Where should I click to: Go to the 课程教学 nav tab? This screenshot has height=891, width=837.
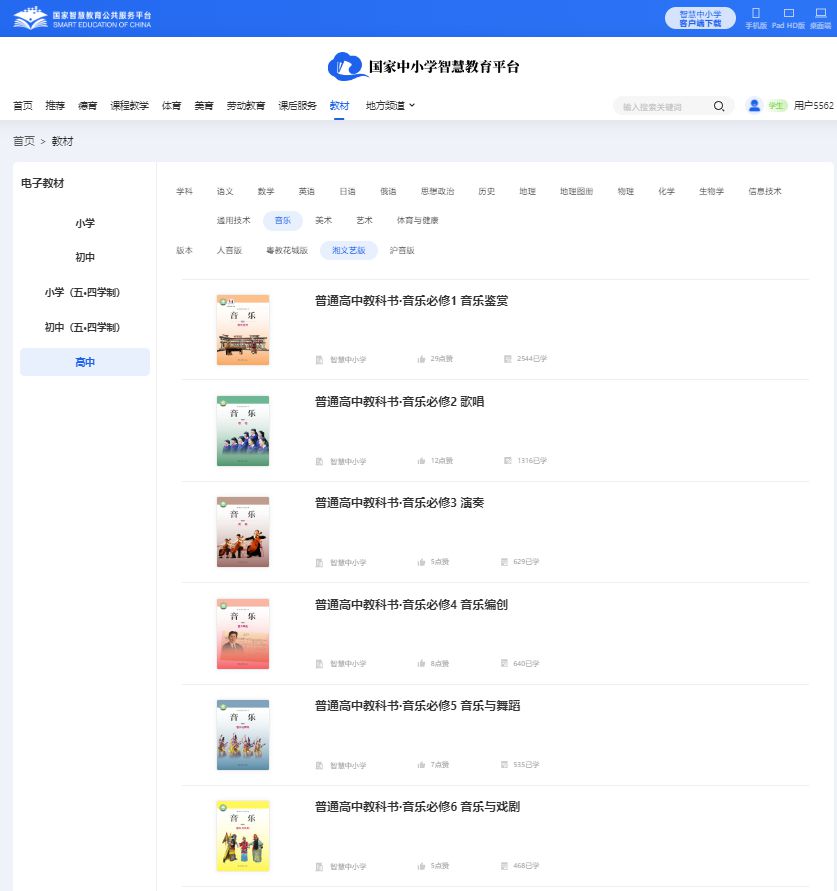tap(129, 105)
